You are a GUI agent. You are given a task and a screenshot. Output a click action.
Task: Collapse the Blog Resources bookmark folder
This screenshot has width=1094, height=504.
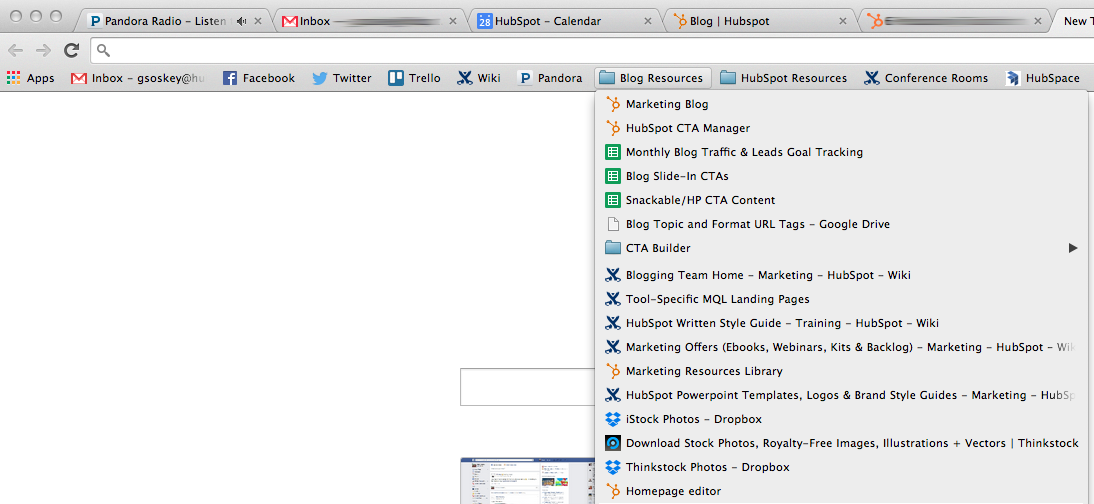(x=653, y=78)
